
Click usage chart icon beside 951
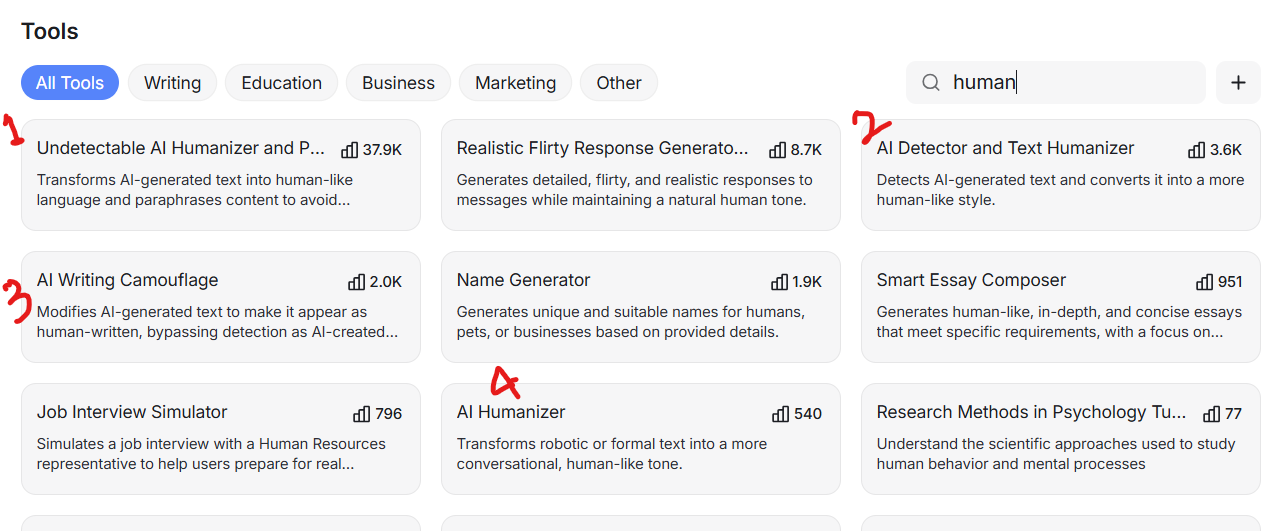1204,282
